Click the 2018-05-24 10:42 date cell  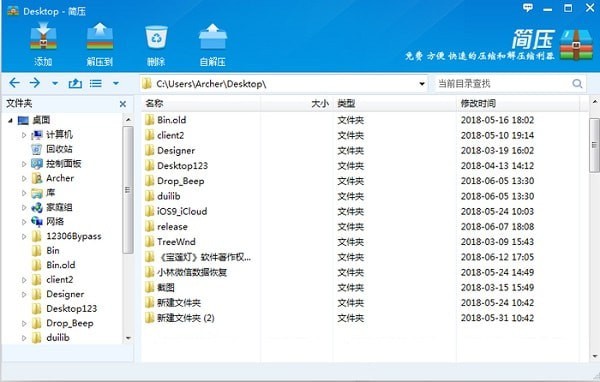point(497,303)
